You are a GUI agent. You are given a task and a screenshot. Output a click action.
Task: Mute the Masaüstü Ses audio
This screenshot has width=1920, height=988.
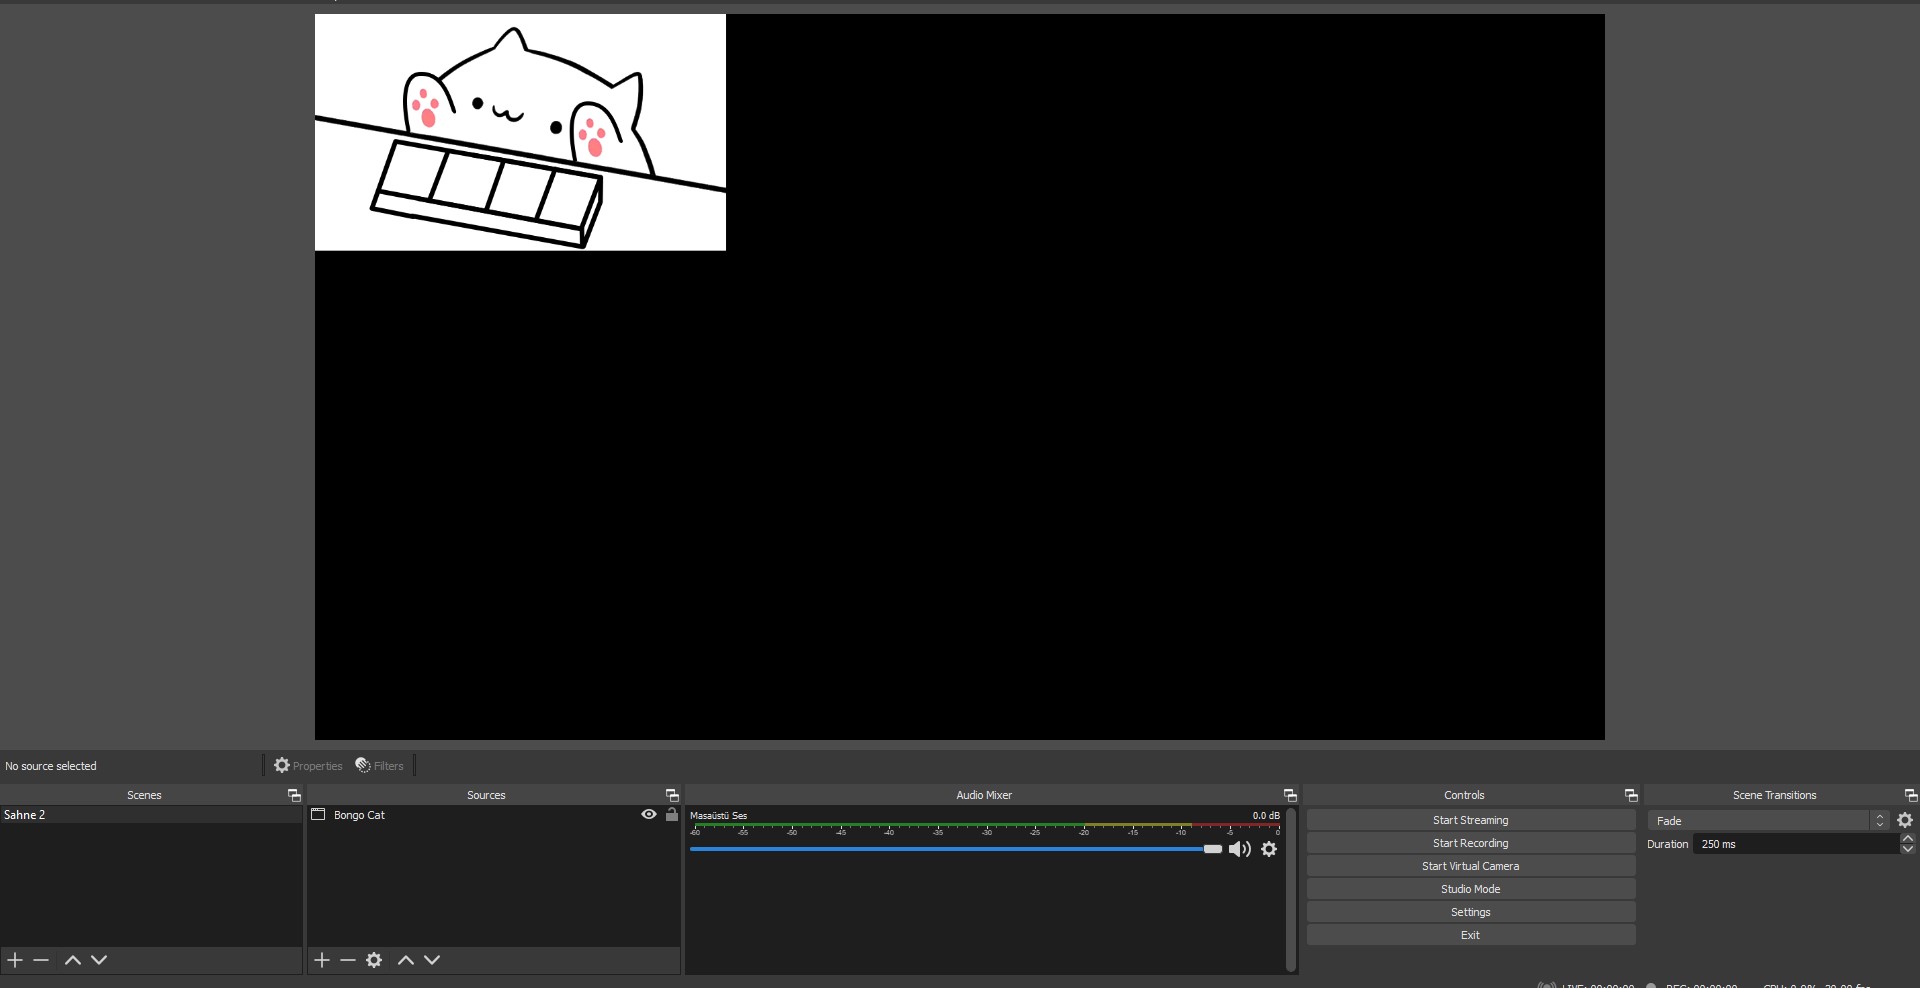tap(1240, 849)
